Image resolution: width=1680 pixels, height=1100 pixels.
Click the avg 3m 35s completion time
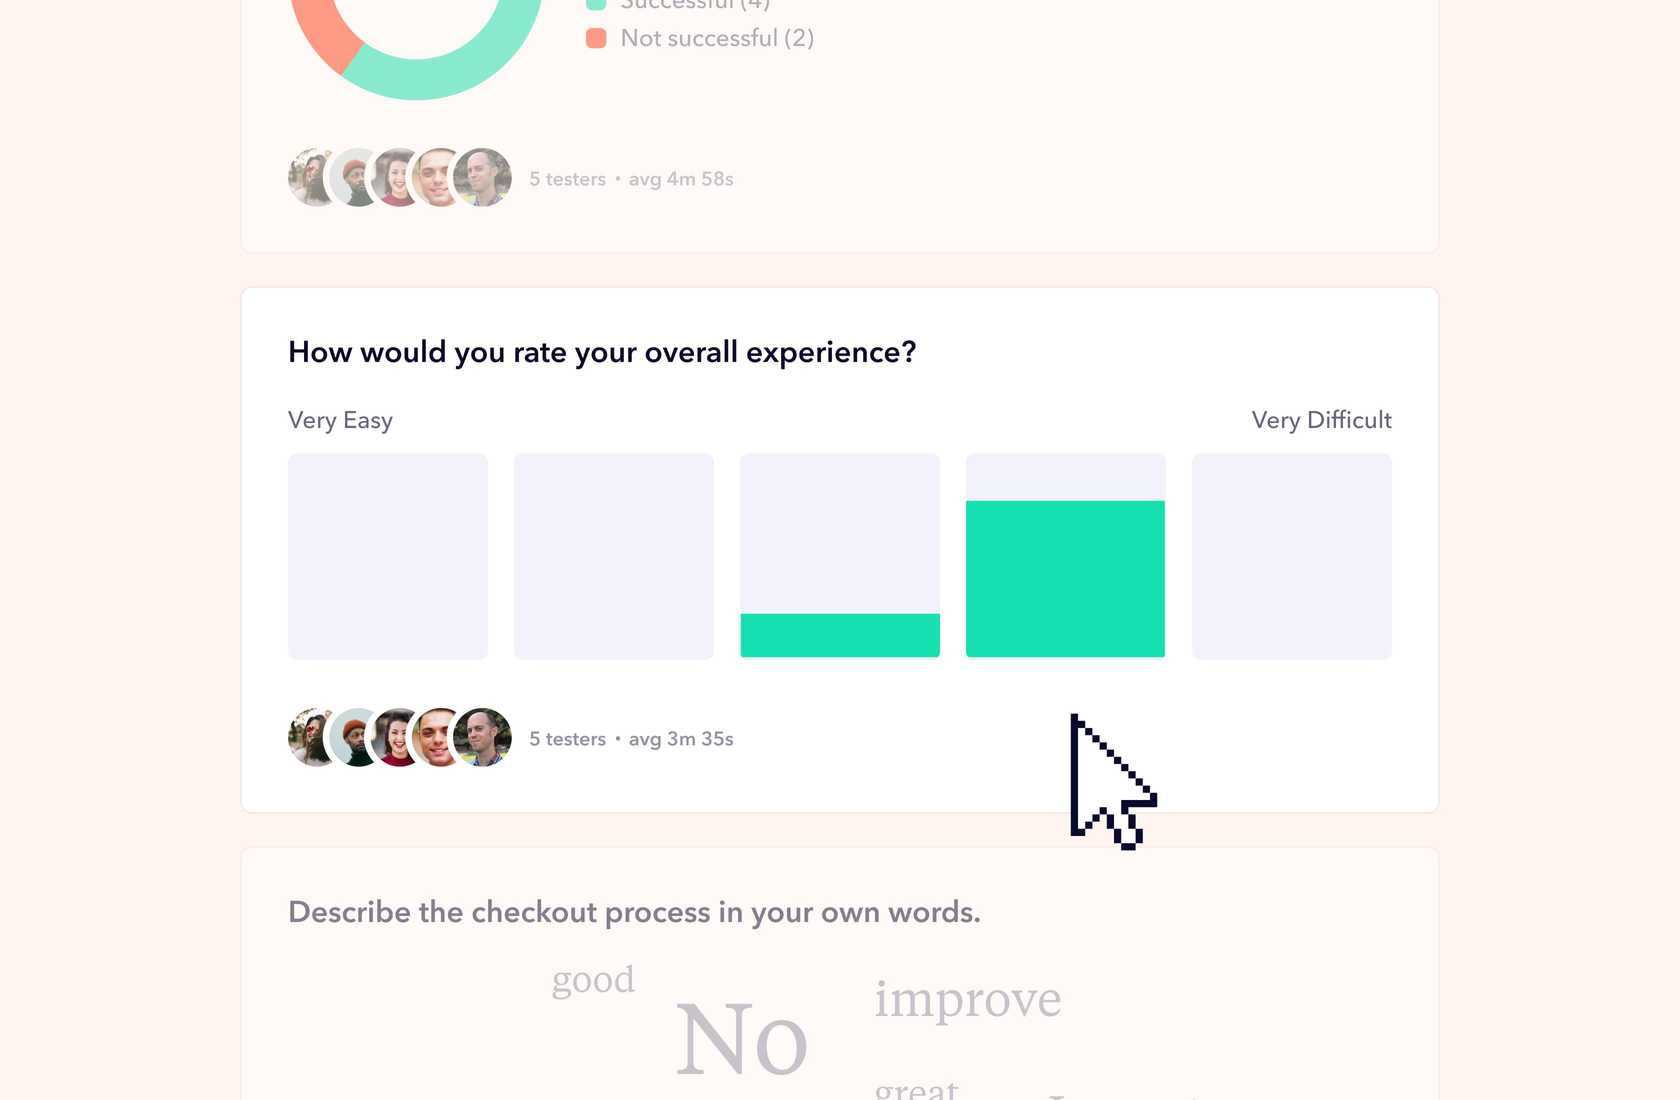tap(681, 738)
